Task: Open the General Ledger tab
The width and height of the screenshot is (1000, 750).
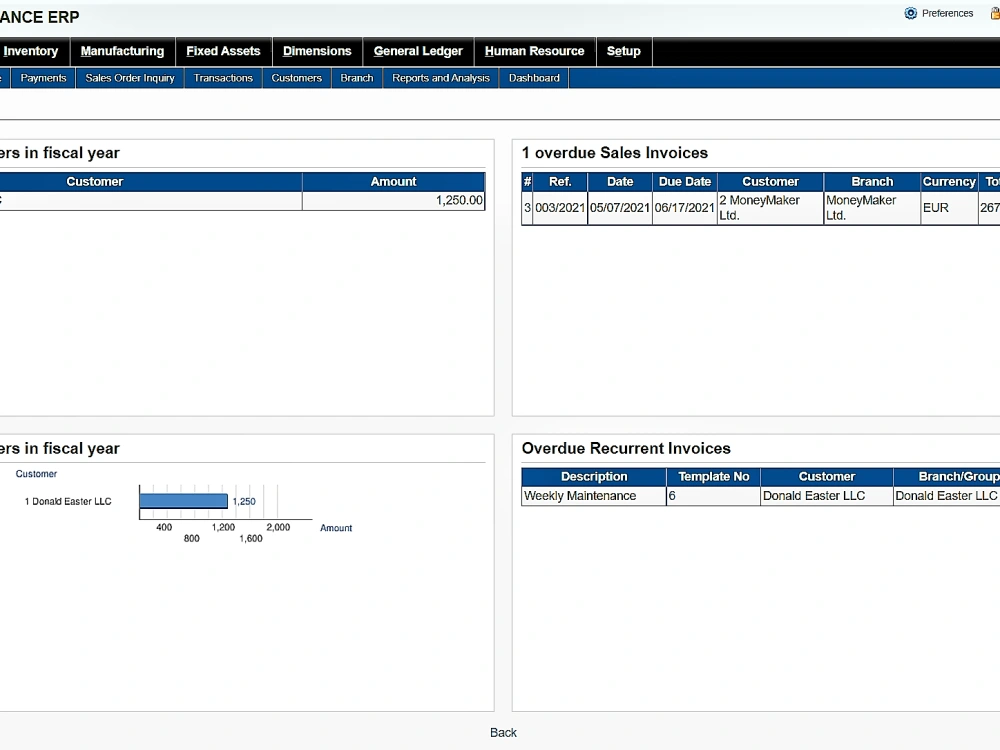Action: [418, 51]
